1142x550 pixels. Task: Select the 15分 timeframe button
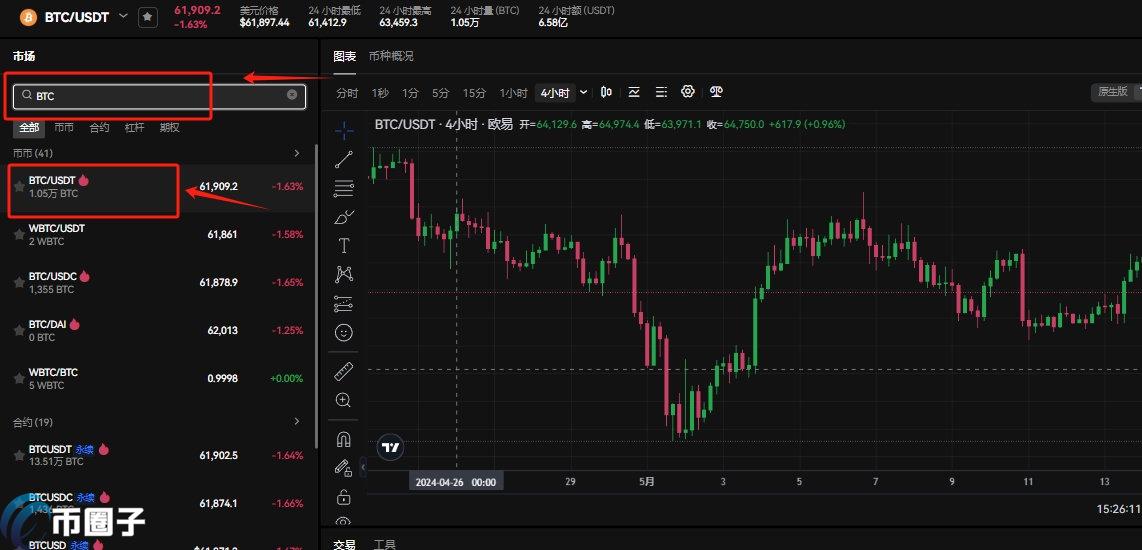(474, 93)
